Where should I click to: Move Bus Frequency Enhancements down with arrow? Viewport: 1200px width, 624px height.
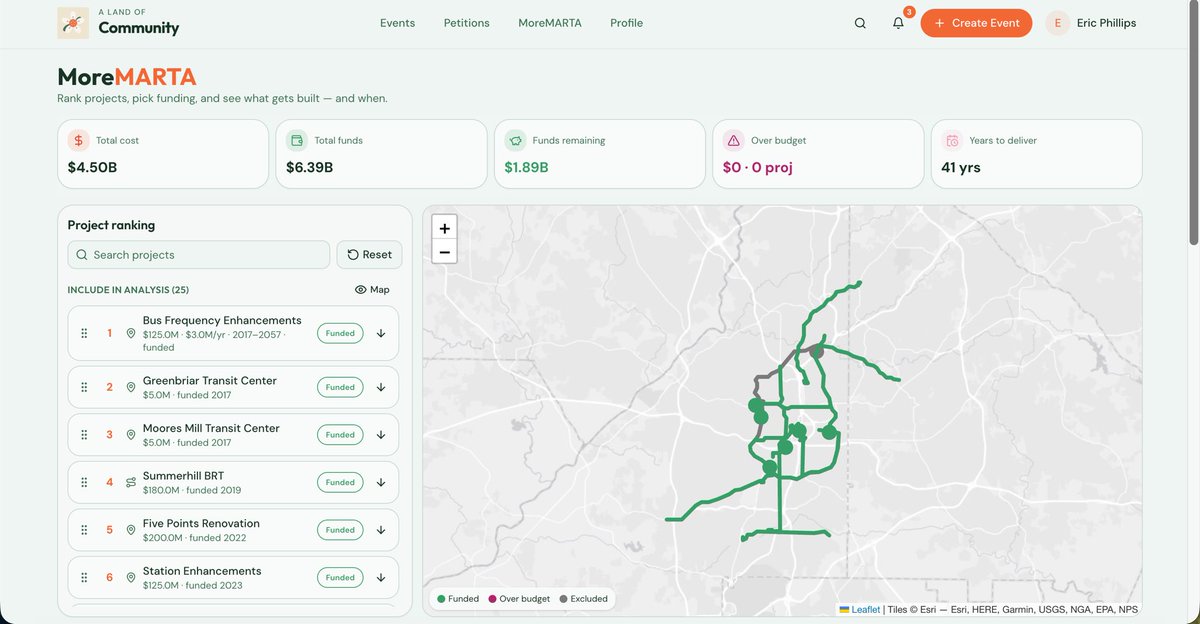pyautogui.click(x=381, y=333)
